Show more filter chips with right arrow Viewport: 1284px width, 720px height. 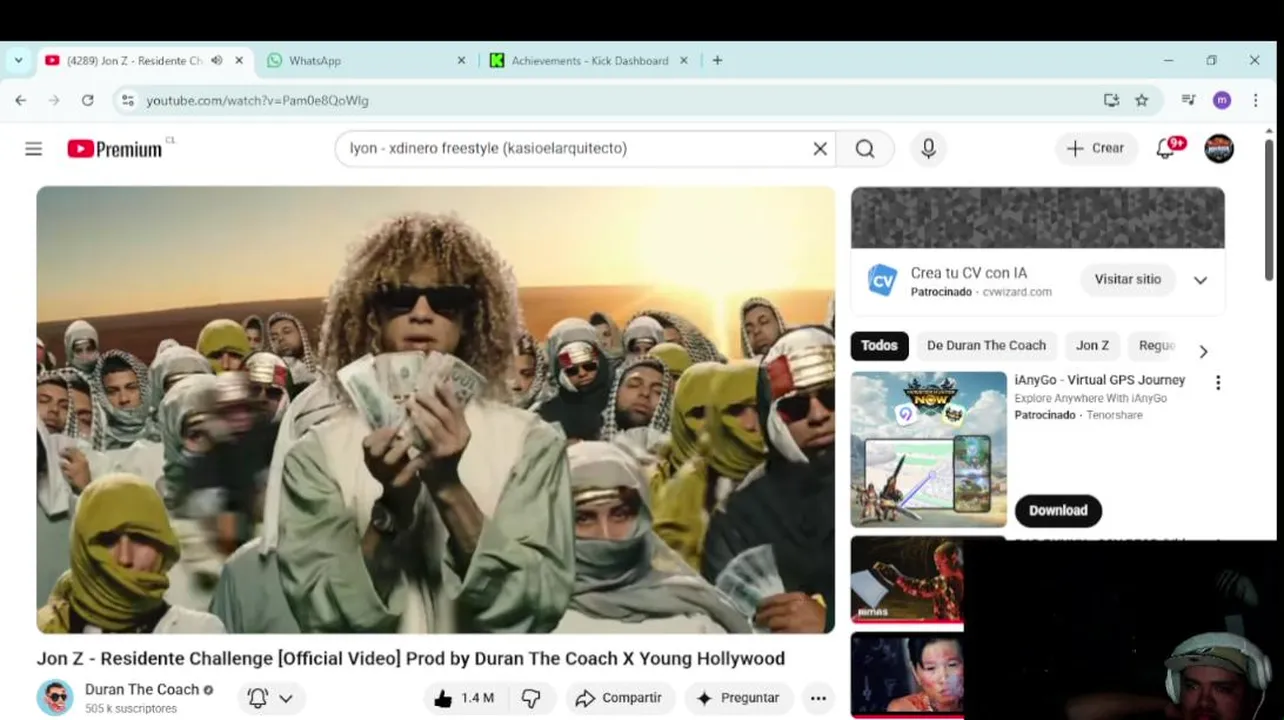tap(1203, 351)
